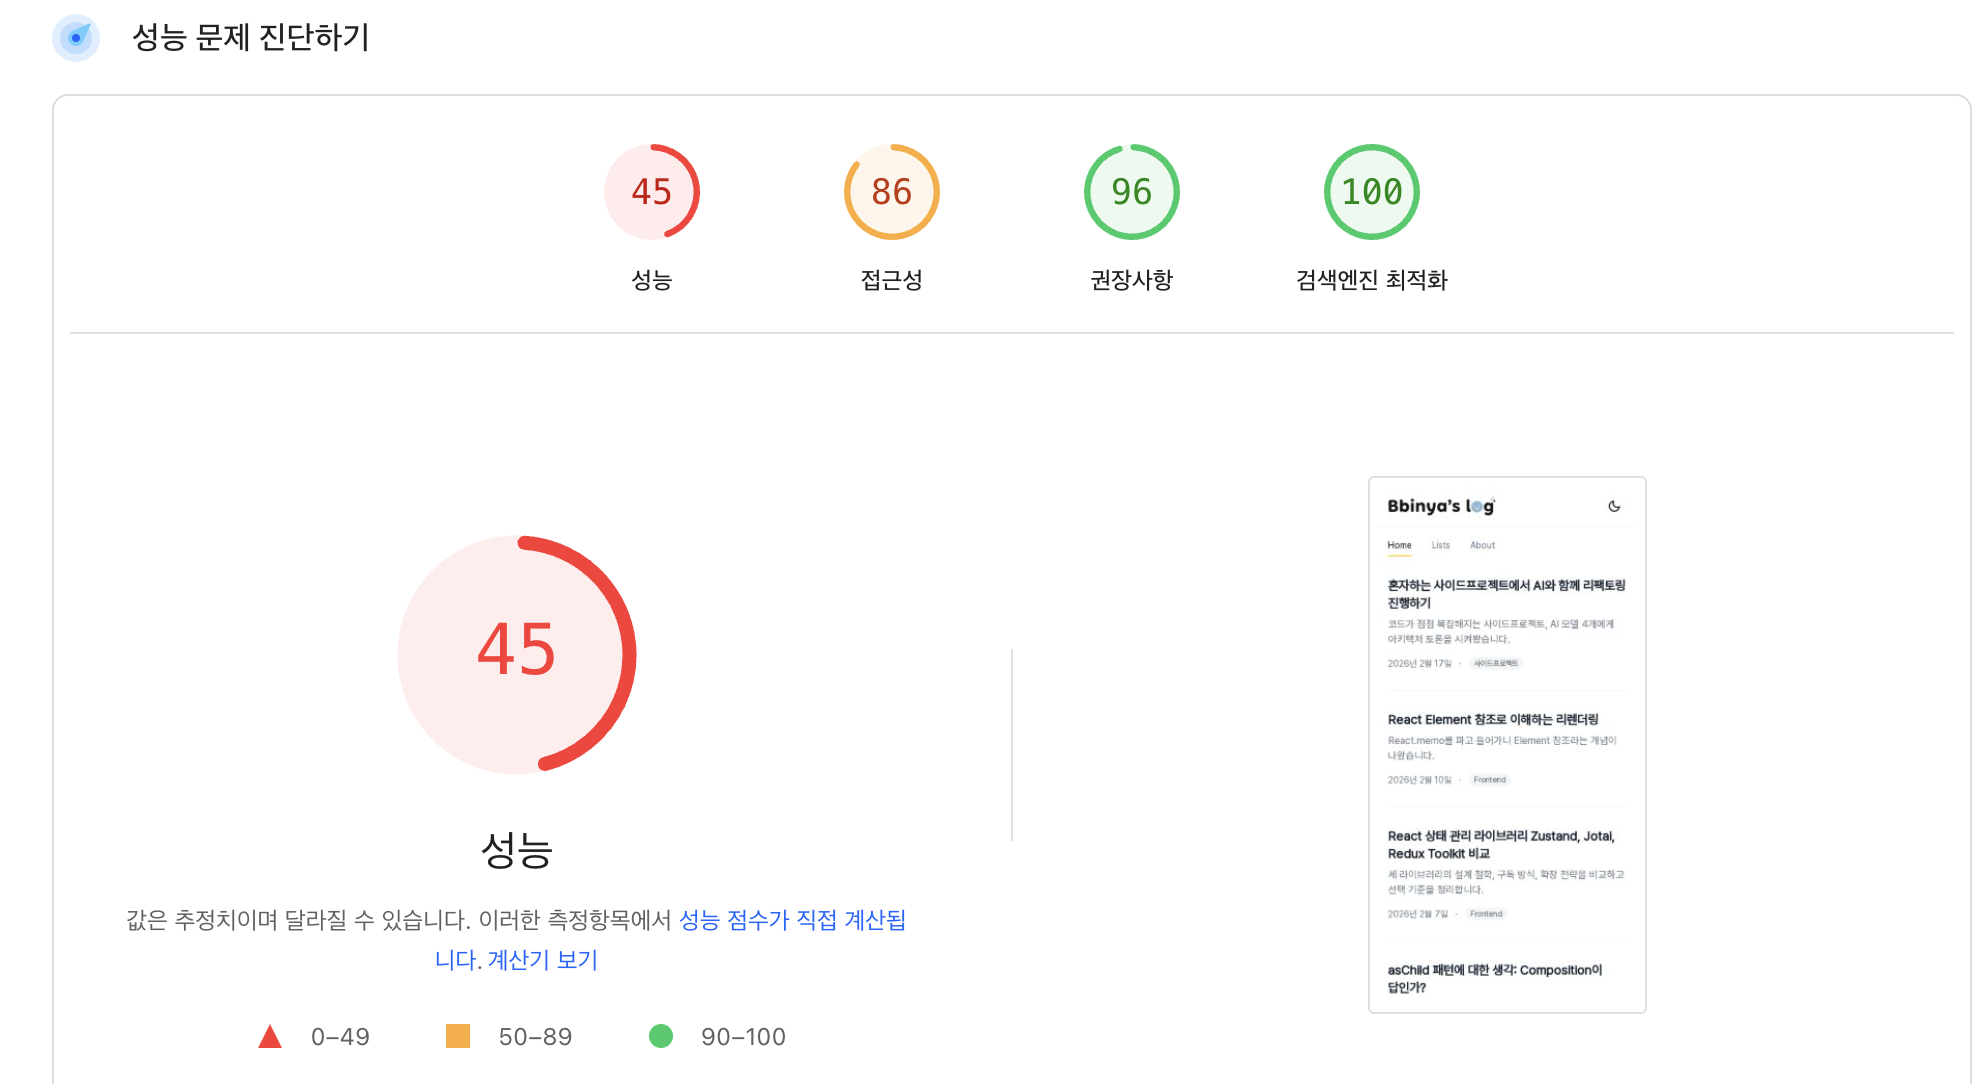Viewport: 1984px width, 1084px height.
Task: Select the 검색엔진 최적화 gauge showing 100
Action: [x=1371, y=191]
